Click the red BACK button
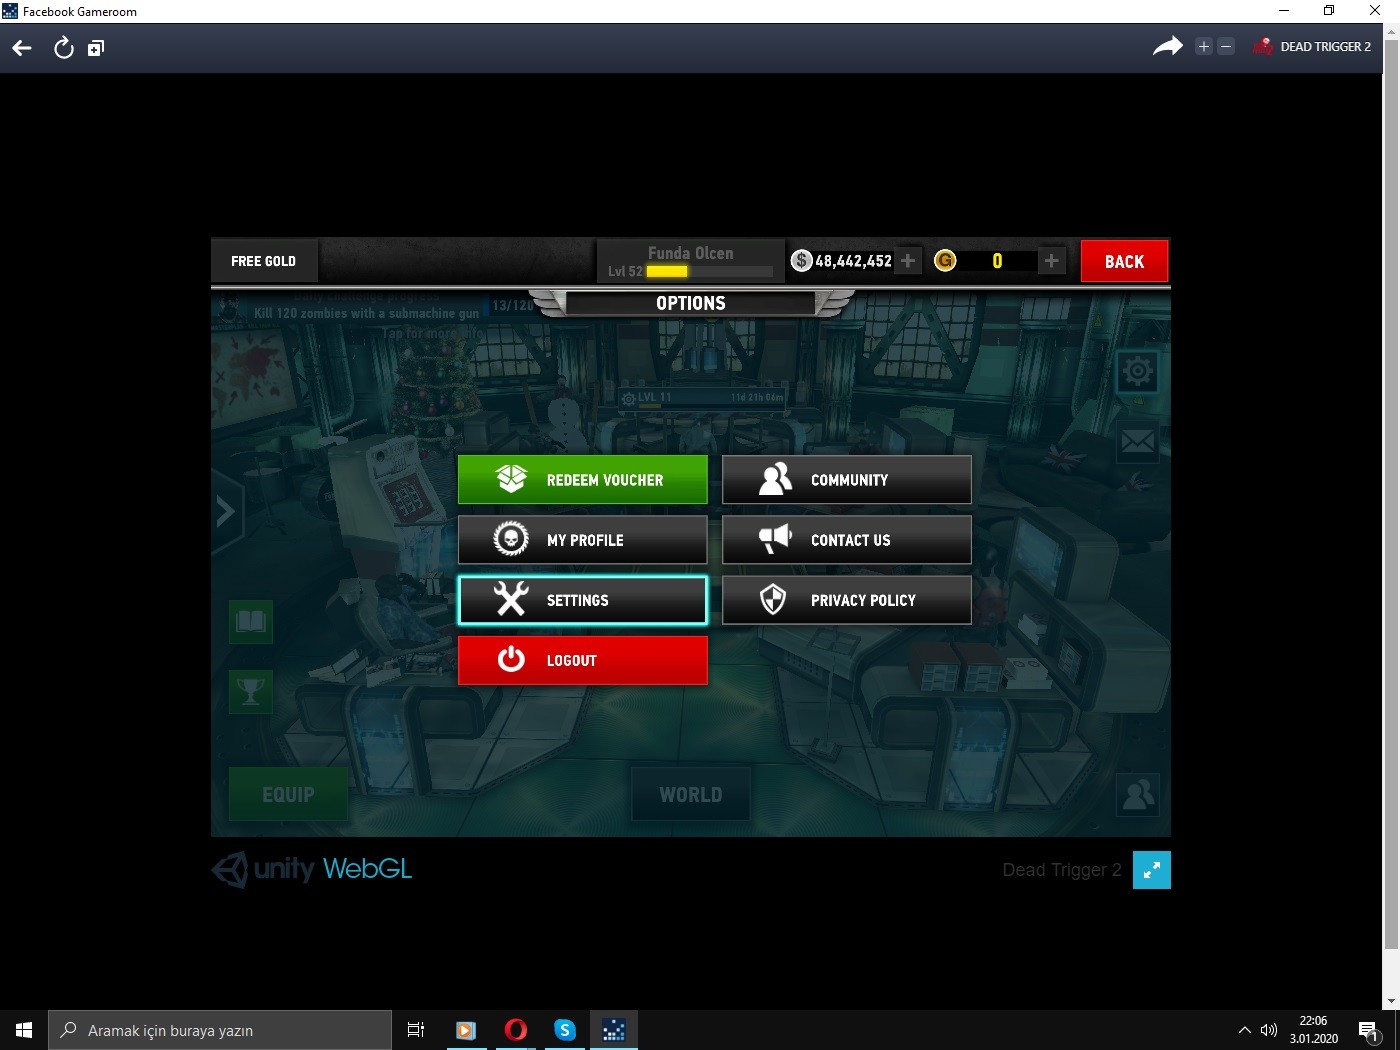This screenshot has width=1400, height=1050. tap(1124, 261)
